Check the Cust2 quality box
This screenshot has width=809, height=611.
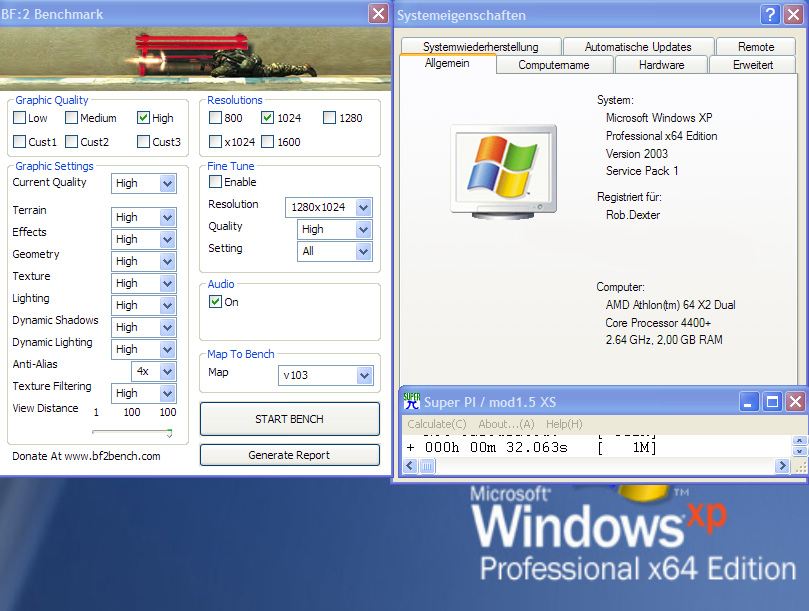(x=72, y=141)
